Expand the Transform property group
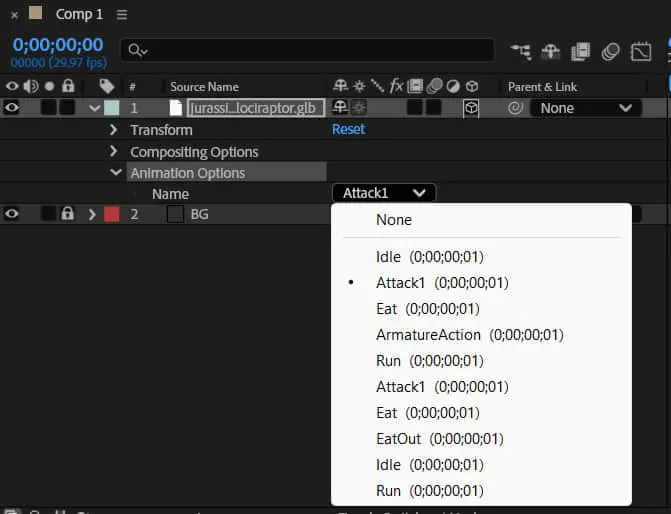671x514 pixels. point(114,130)
